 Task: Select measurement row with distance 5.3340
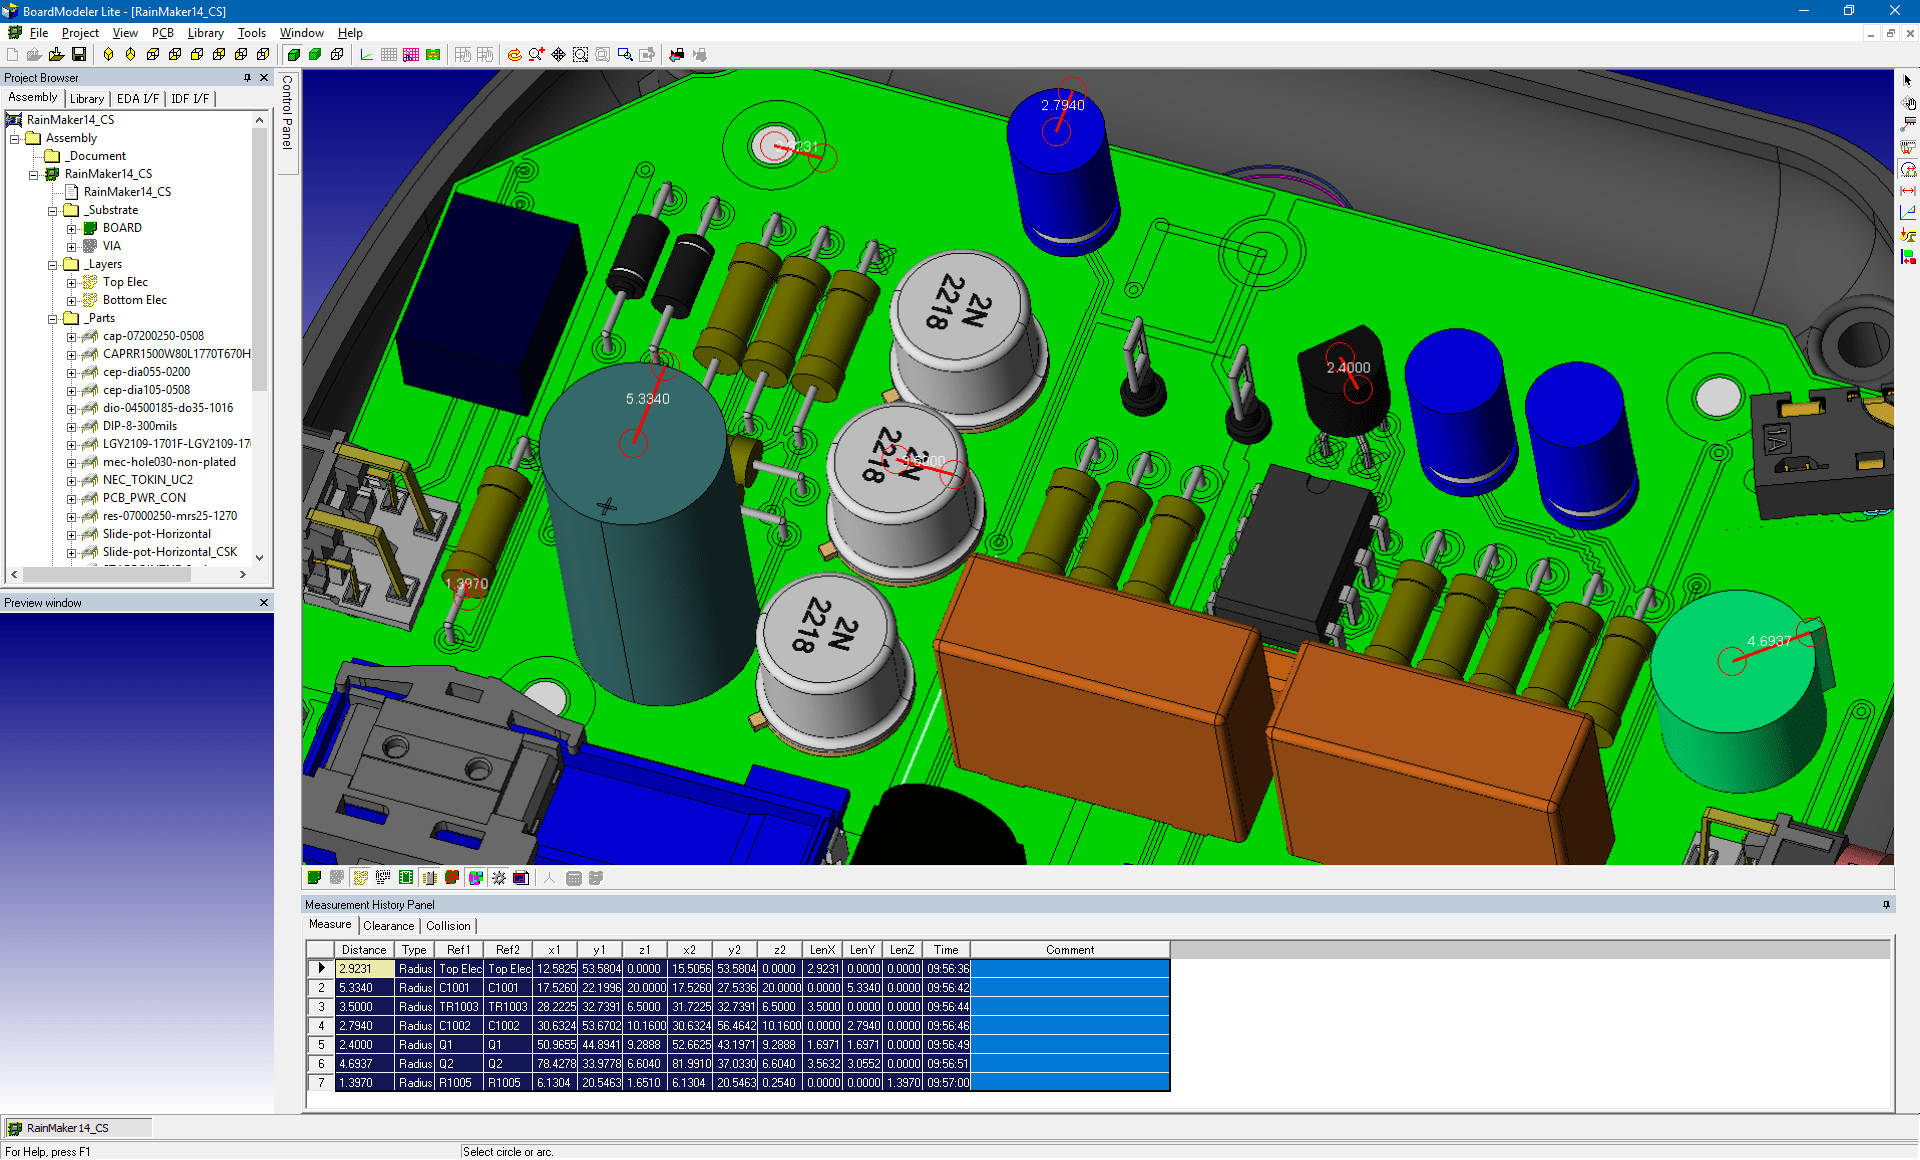737,988
